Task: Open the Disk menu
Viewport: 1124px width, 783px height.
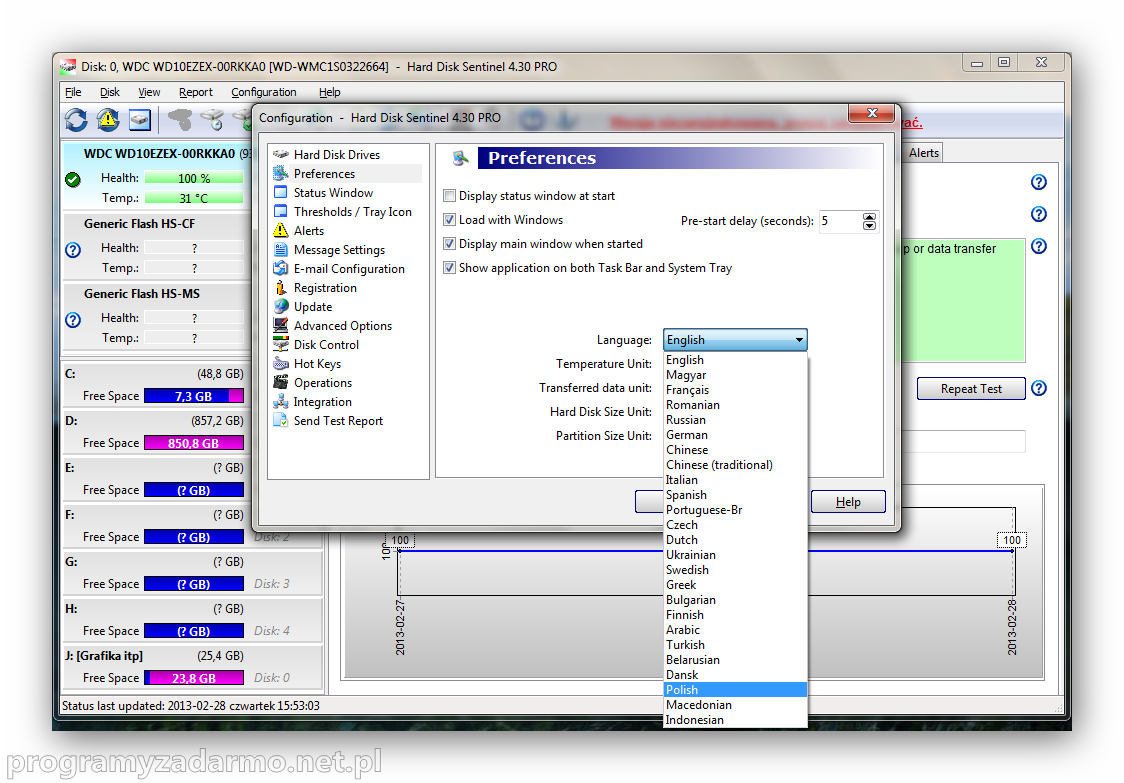Action: click(110, 92)
